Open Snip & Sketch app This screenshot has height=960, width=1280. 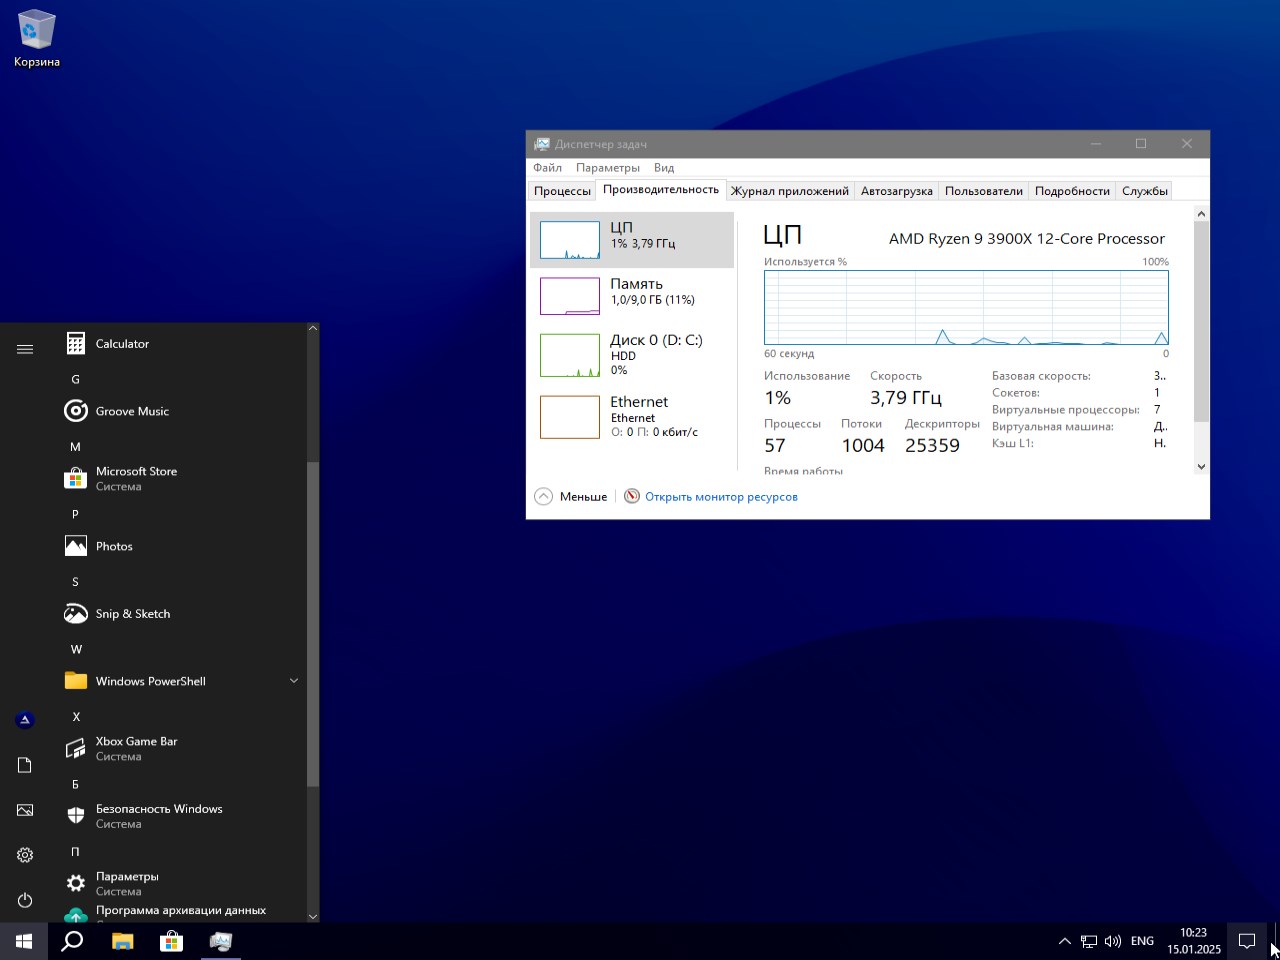(132, 614)
